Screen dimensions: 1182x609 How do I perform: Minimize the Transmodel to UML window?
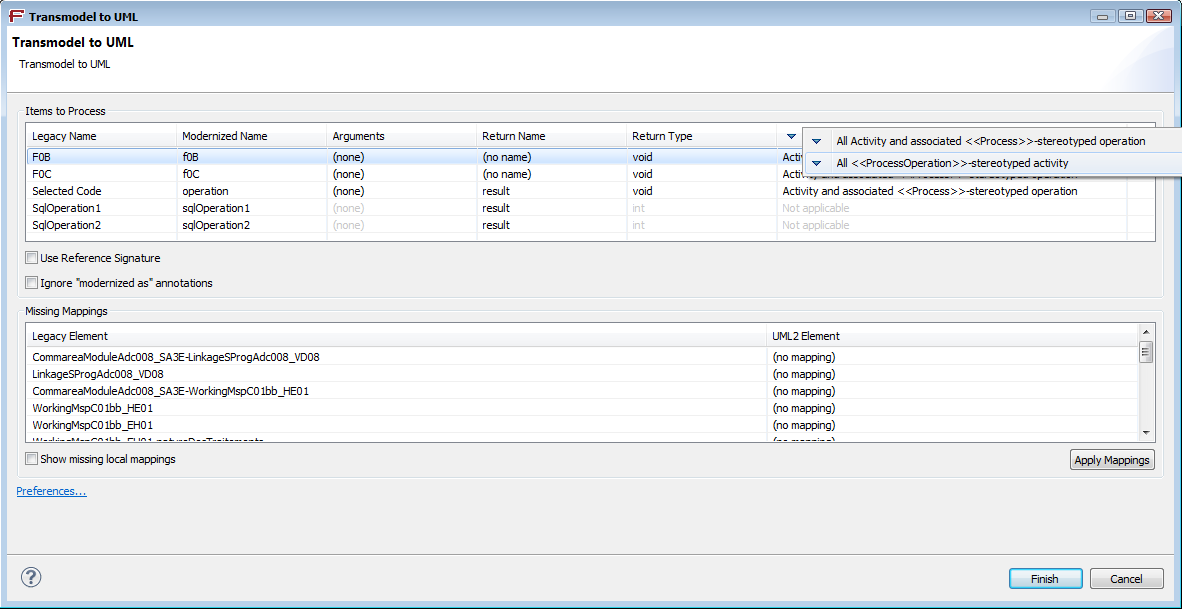coord(1104,15)
